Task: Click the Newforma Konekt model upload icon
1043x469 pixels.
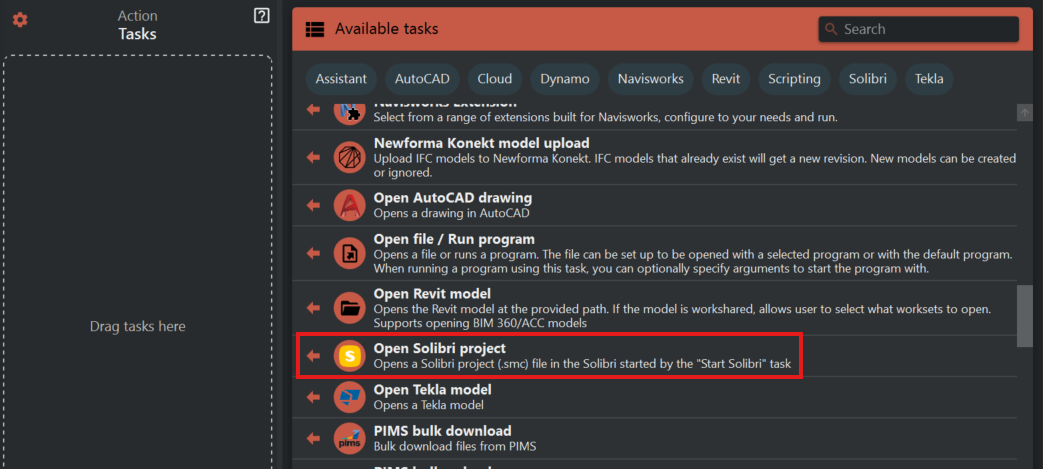Action: (349, 157)
